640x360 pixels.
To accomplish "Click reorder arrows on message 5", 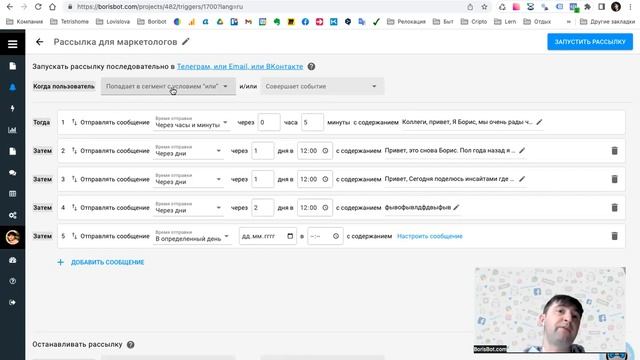I will tap(74, 236).
